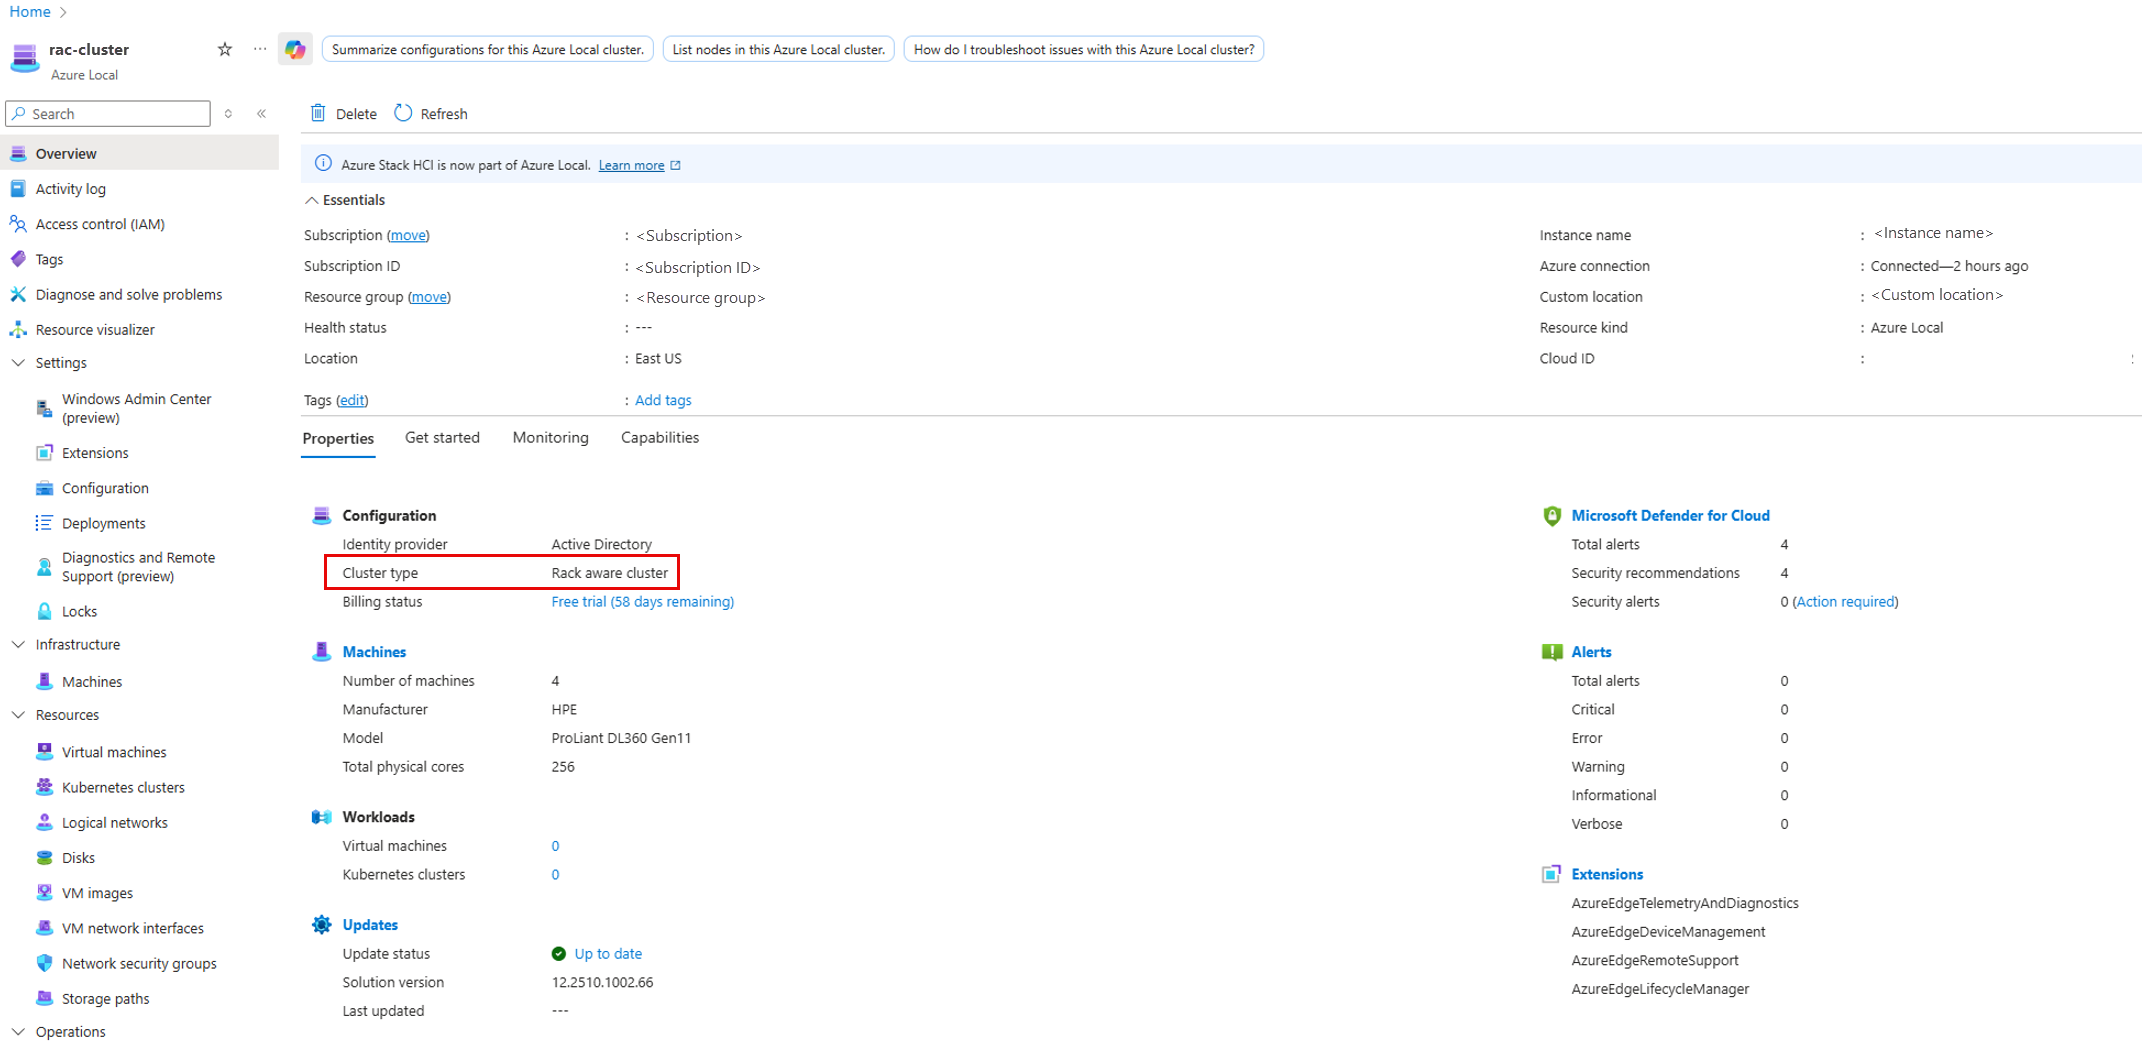Click the Kubernetes clusters count under Workloads
2142x1046 pixels.
click(x=555, y=875)
